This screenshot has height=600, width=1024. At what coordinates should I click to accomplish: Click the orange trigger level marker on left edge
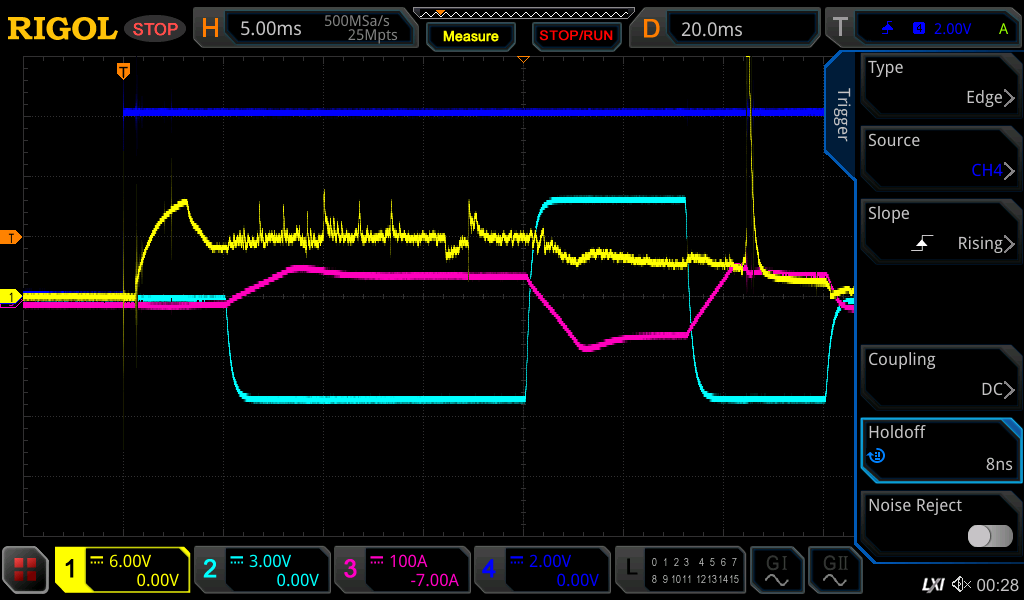13,237
